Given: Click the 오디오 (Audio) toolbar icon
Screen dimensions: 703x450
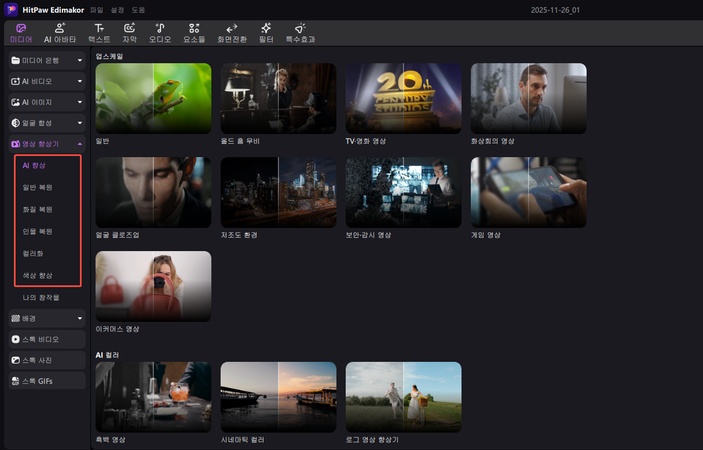Looking at the screenshot, I should point(160,32).
